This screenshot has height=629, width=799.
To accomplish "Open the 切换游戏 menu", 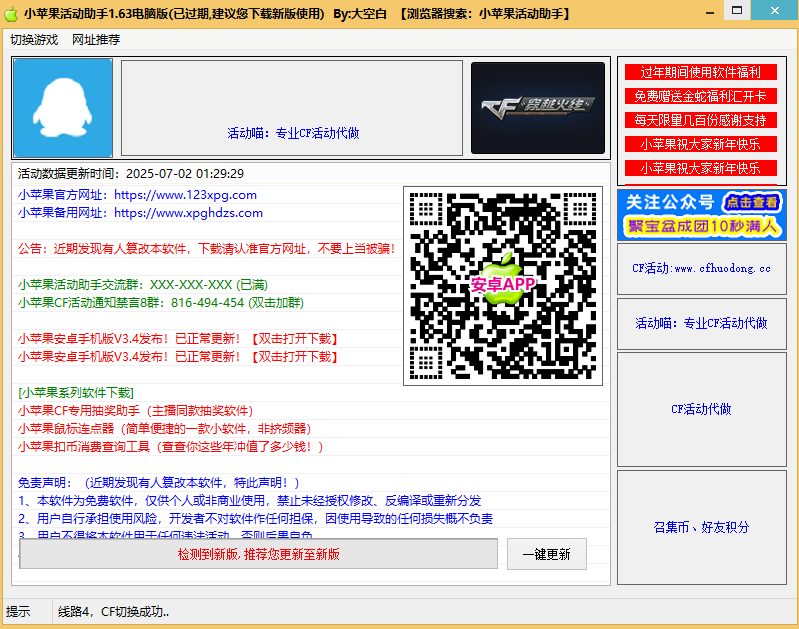I will tap(34, 40).
